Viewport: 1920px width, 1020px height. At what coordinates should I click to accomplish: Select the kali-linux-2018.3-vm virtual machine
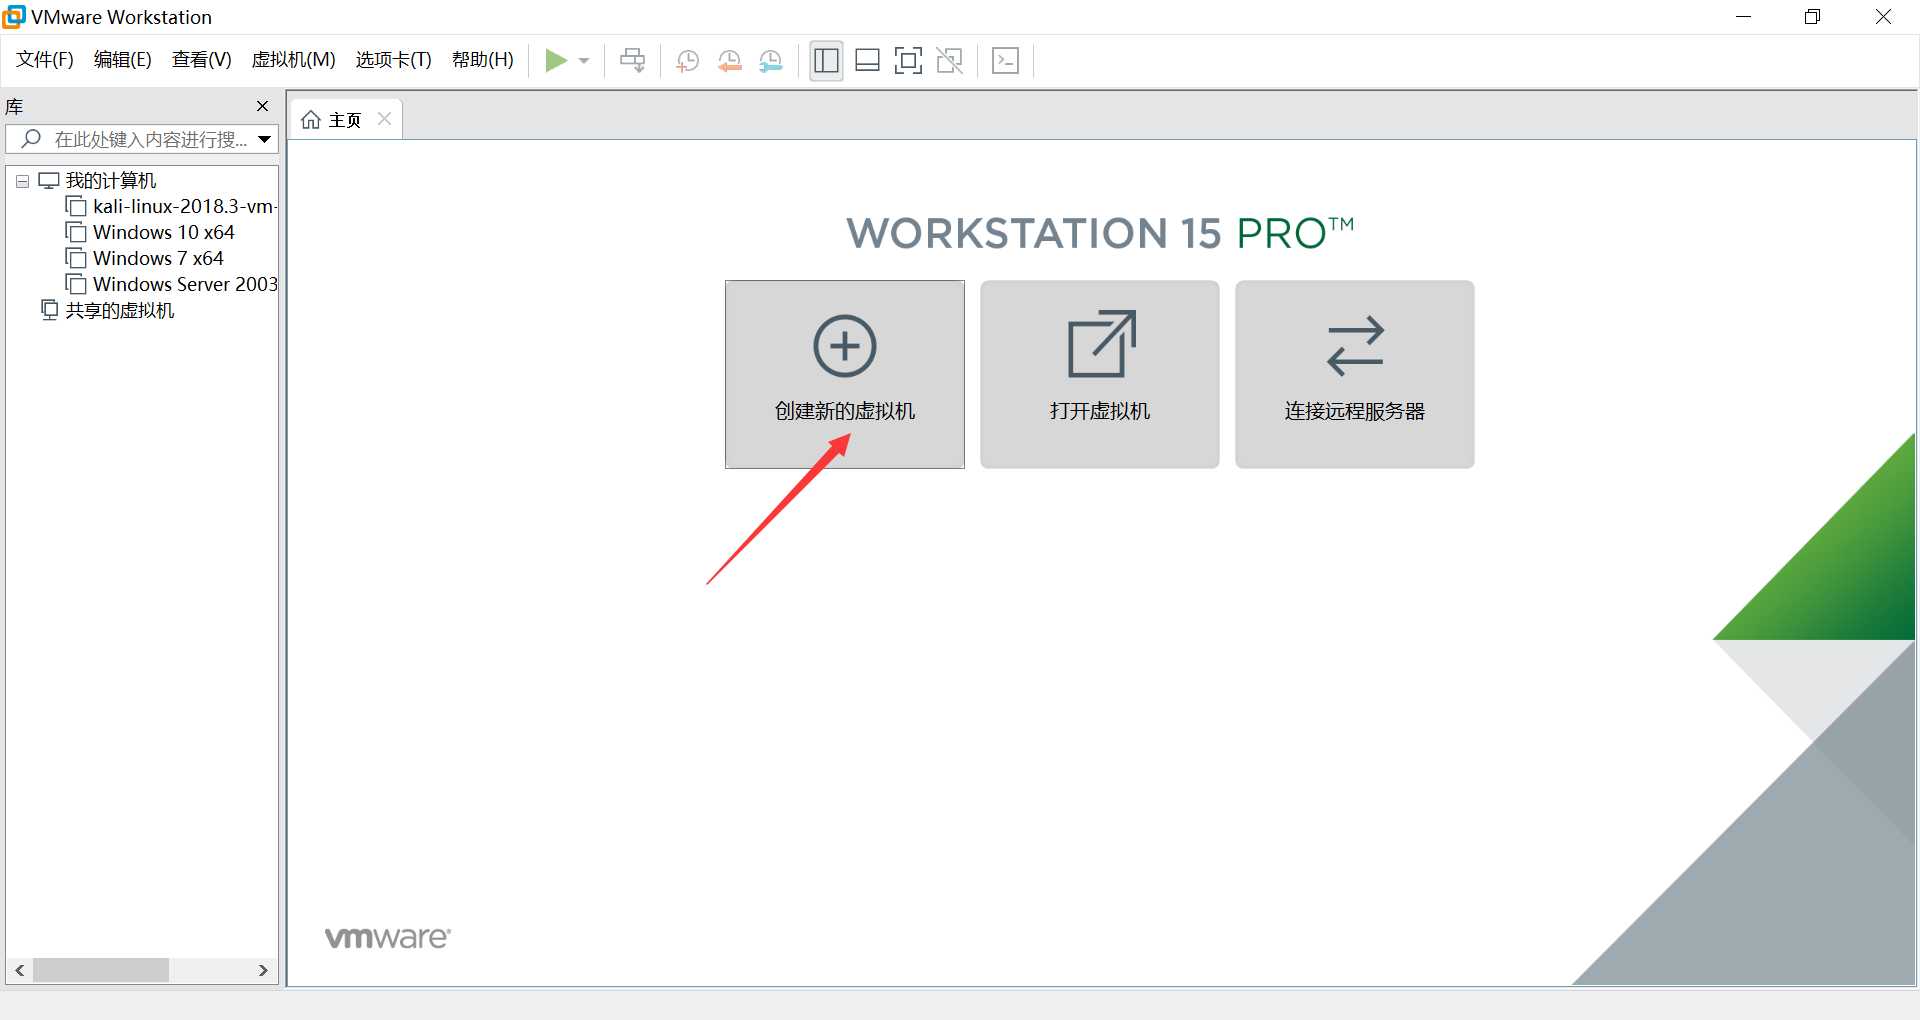point(184,207)
